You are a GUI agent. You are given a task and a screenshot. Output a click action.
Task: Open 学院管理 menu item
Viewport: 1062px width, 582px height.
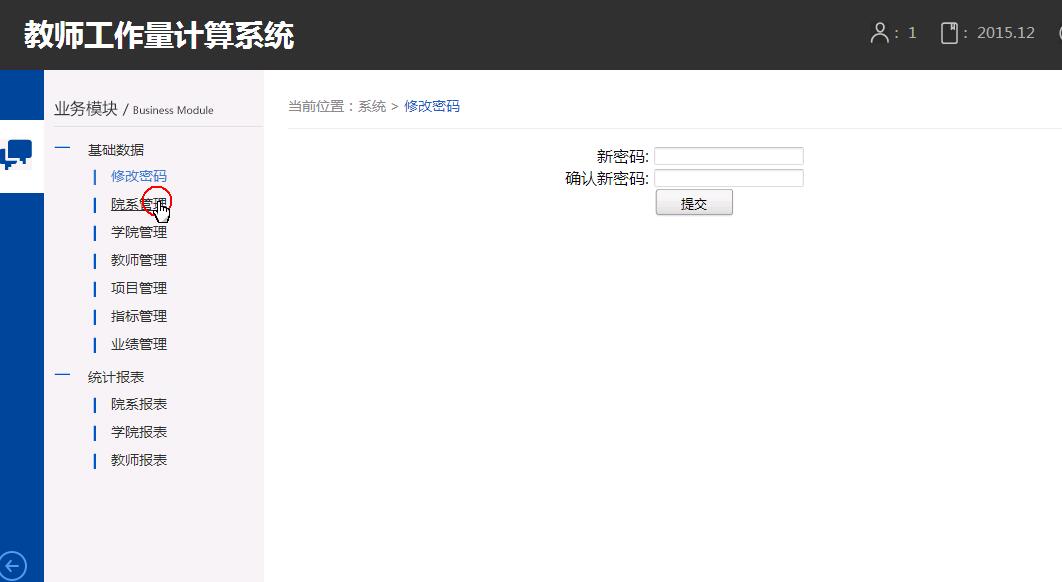(139, 232)
